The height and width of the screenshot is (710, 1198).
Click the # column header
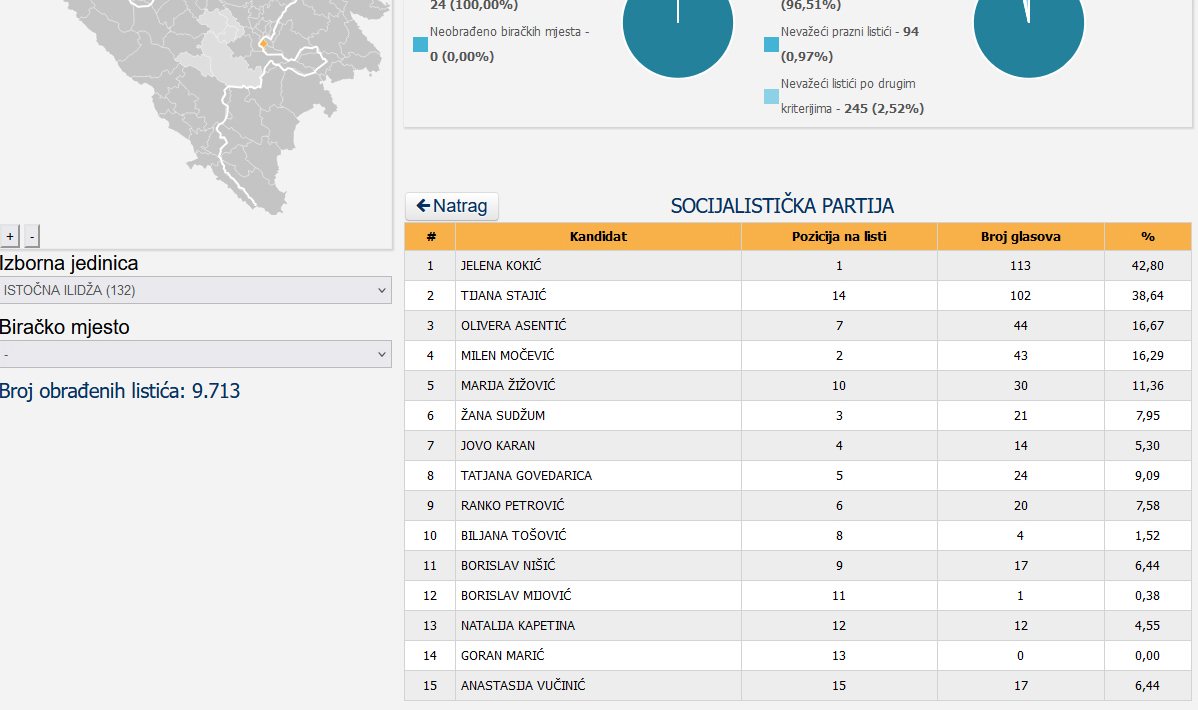tap(430, 237)
